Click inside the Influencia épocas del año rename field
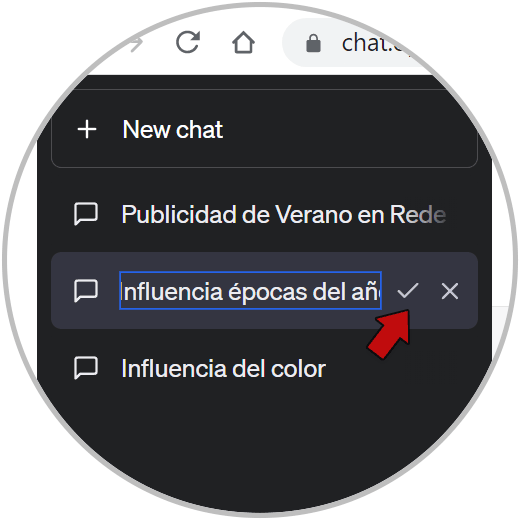 click(250, 291)
